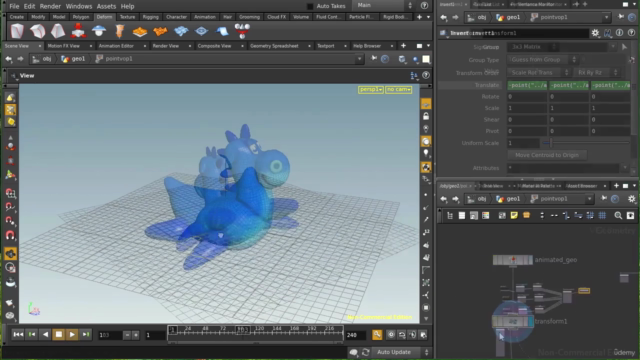The image size is (640, 360).
Task: Click the blue curled sheet shelf tool
Action: coord(222,31)
